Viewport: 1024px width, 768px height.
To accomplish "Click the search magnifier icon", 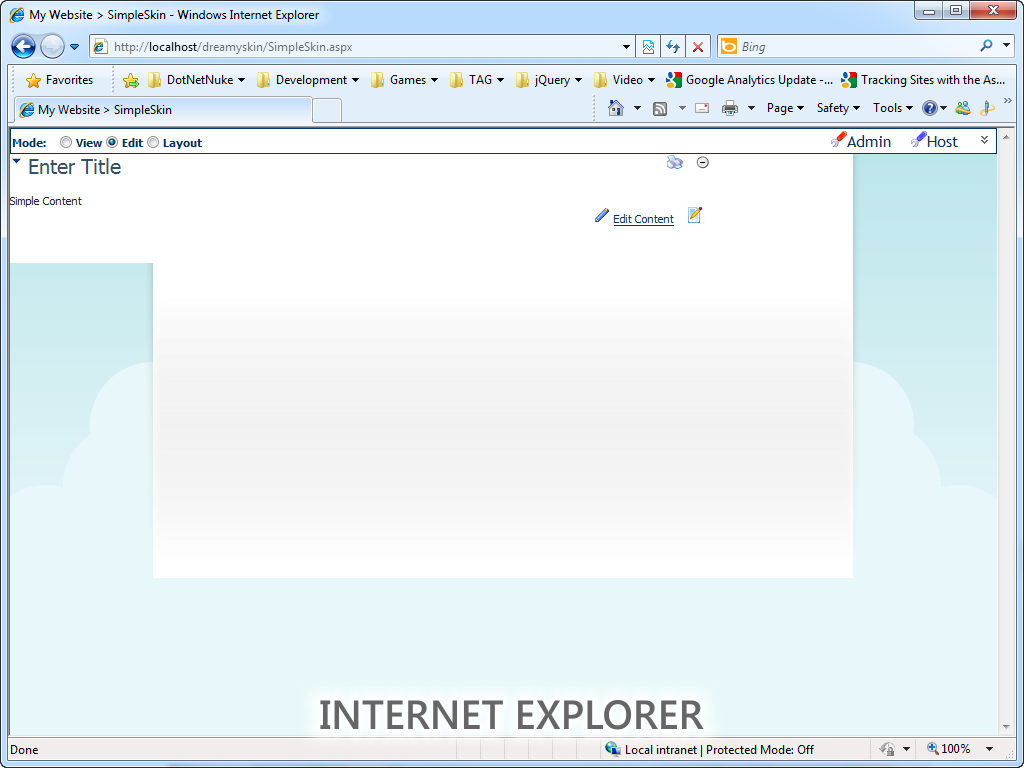I will click(x=986, y=46).
